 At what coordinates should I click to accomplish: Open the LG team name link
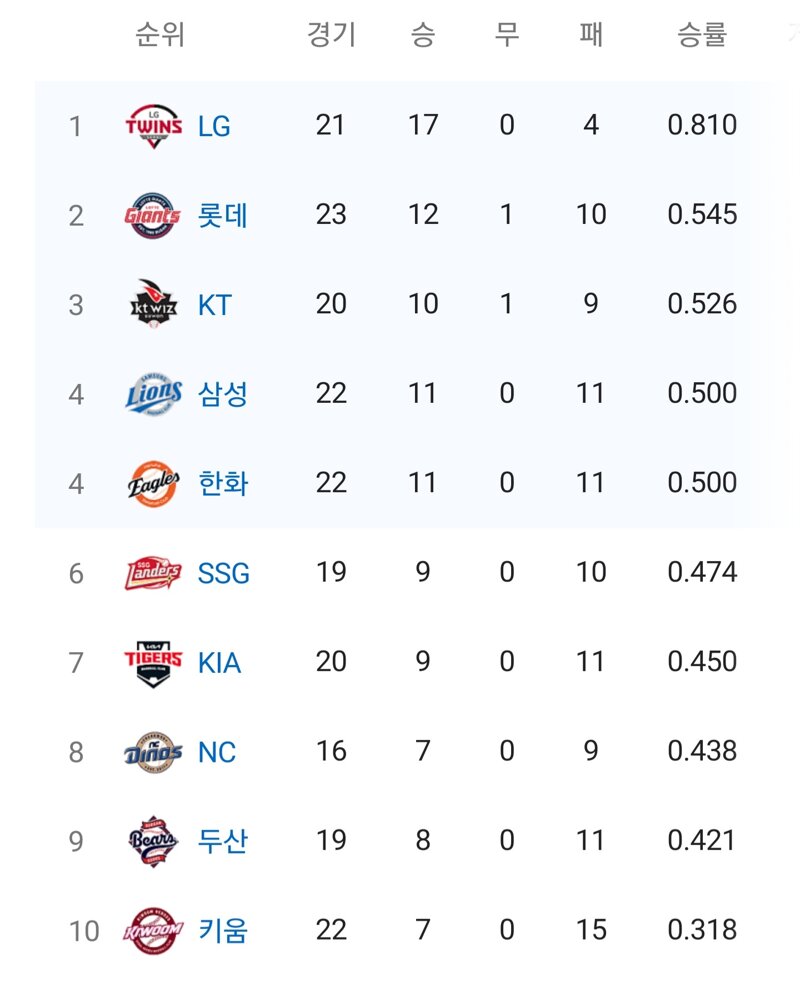point(214,126)
